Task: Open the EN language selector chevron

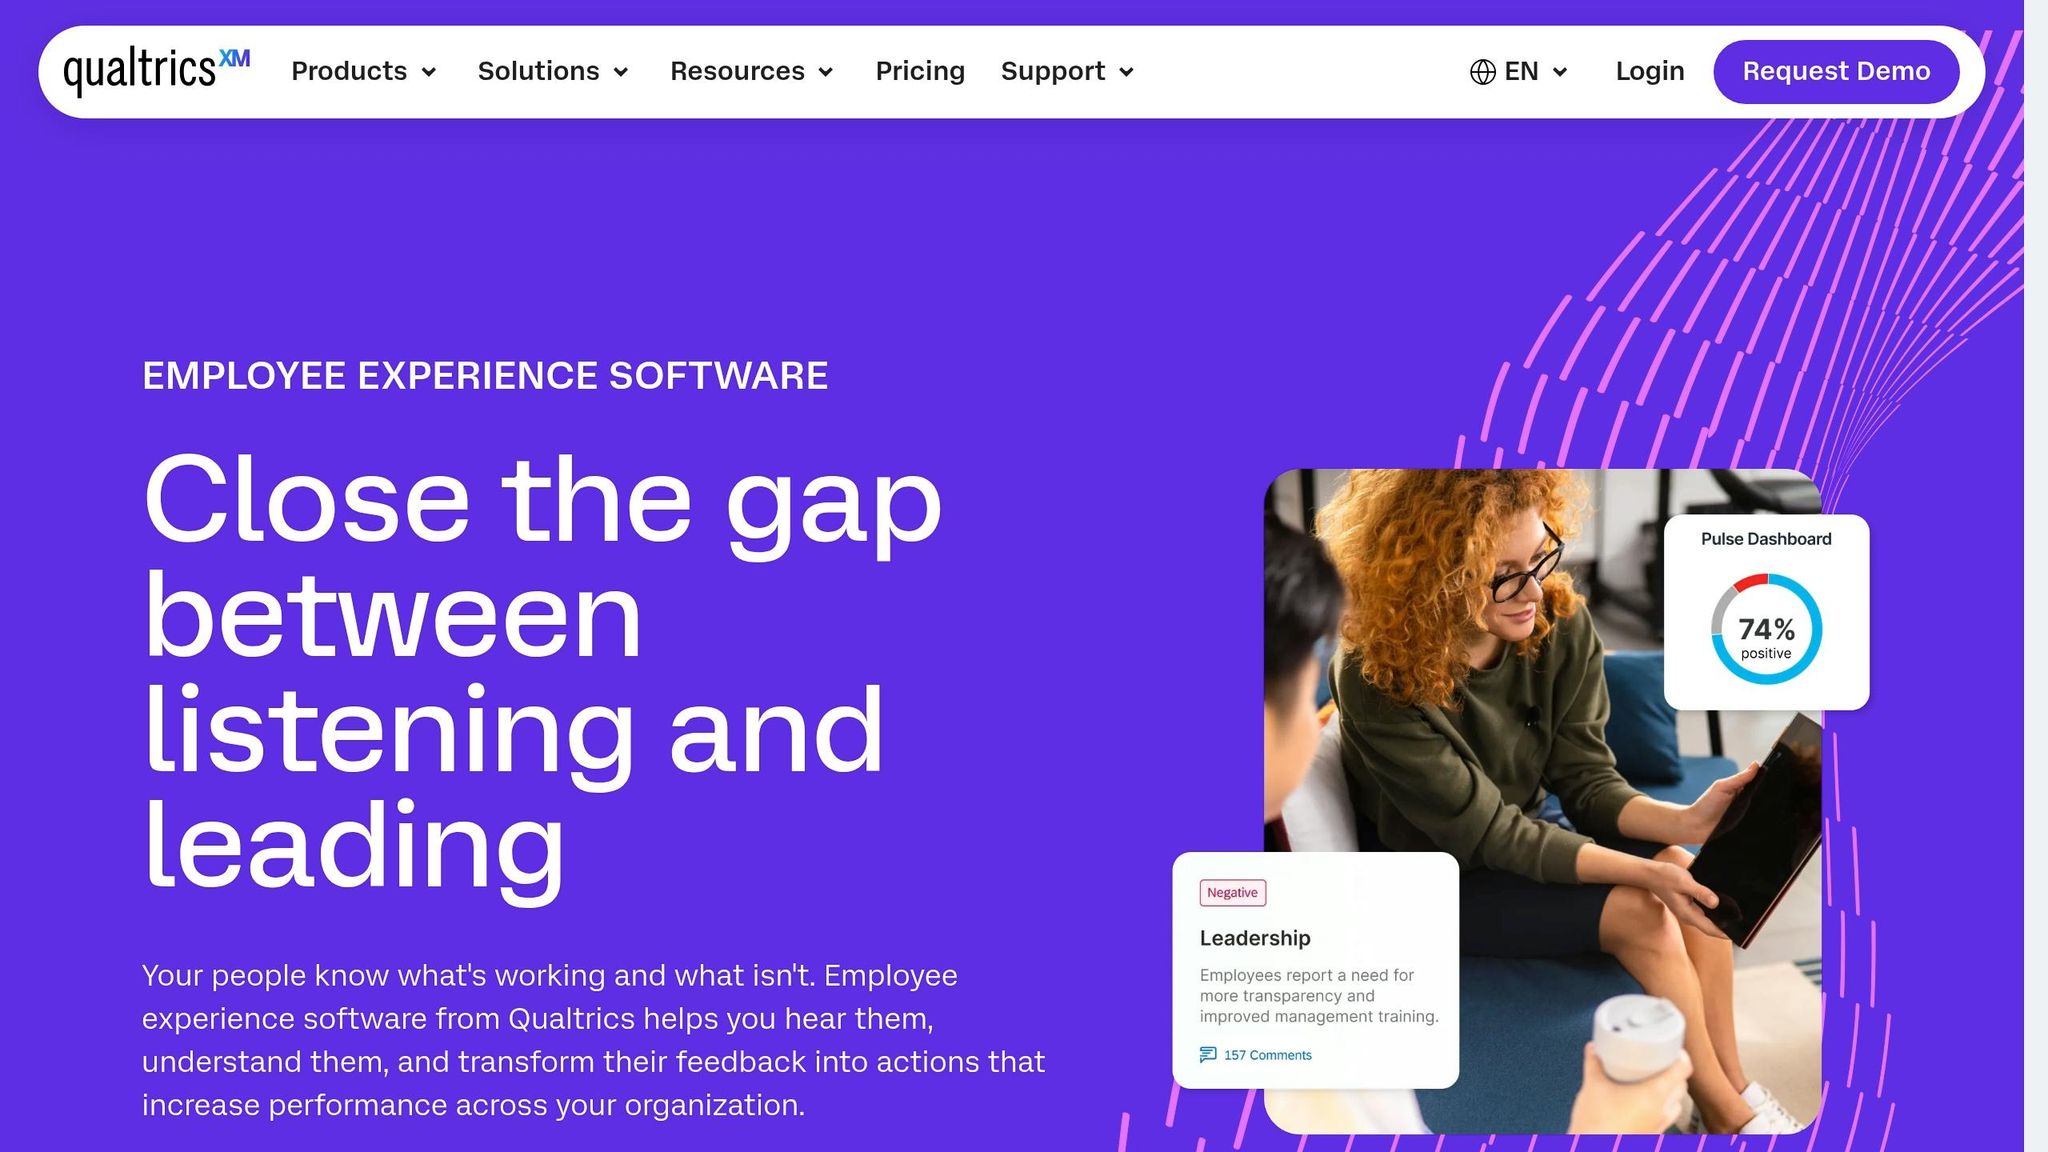Action: tap(1560, 72)
